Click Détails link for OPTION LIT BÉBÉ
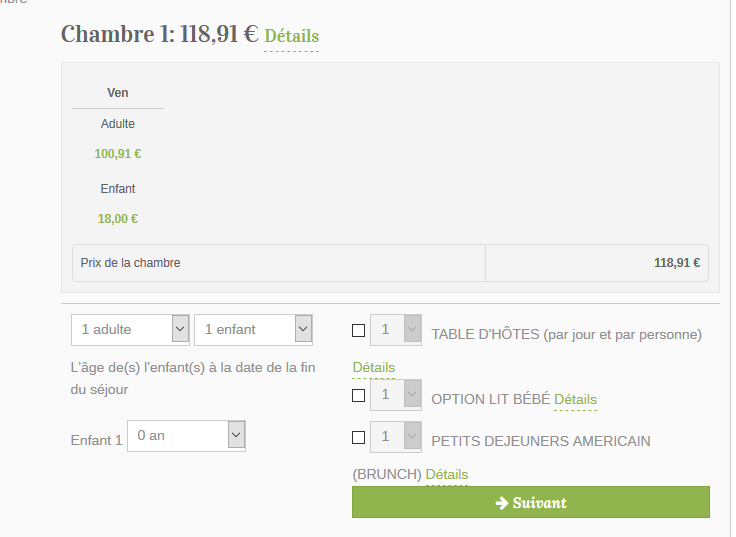The width and height of the screenshot is (736, 537). (x=575, y=400)
